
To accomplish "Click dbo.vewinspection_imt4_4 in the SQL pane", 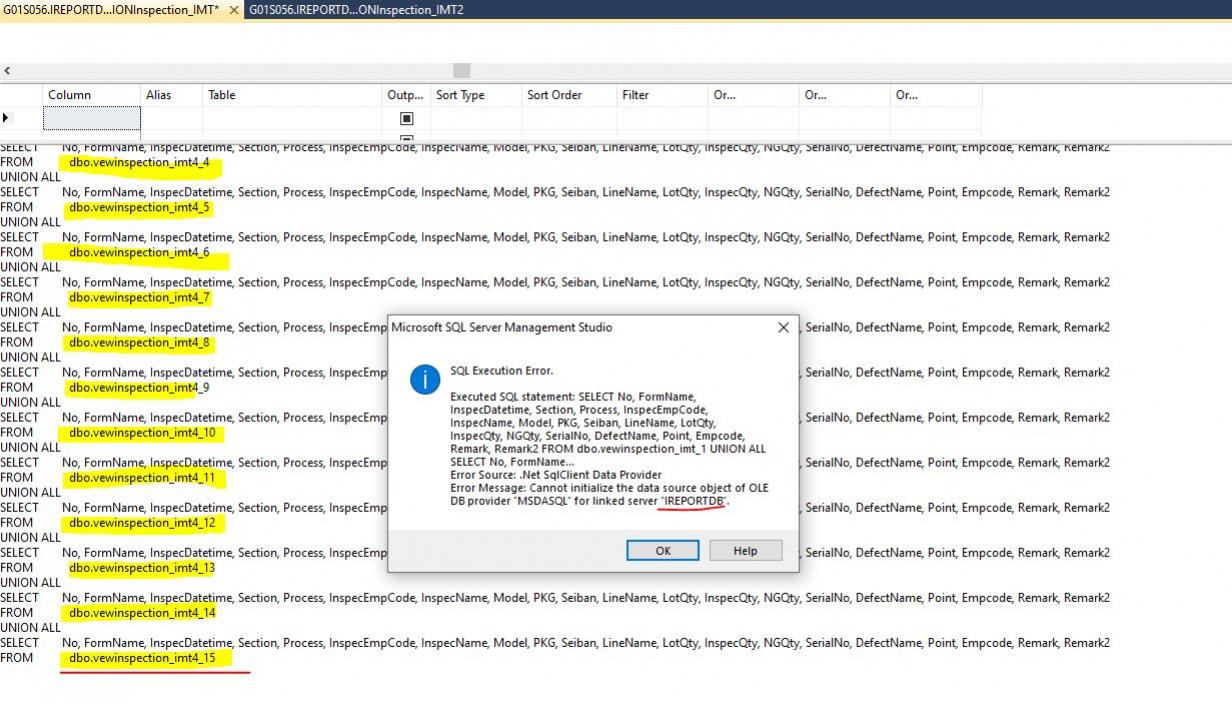I will [x=139, y=162].
